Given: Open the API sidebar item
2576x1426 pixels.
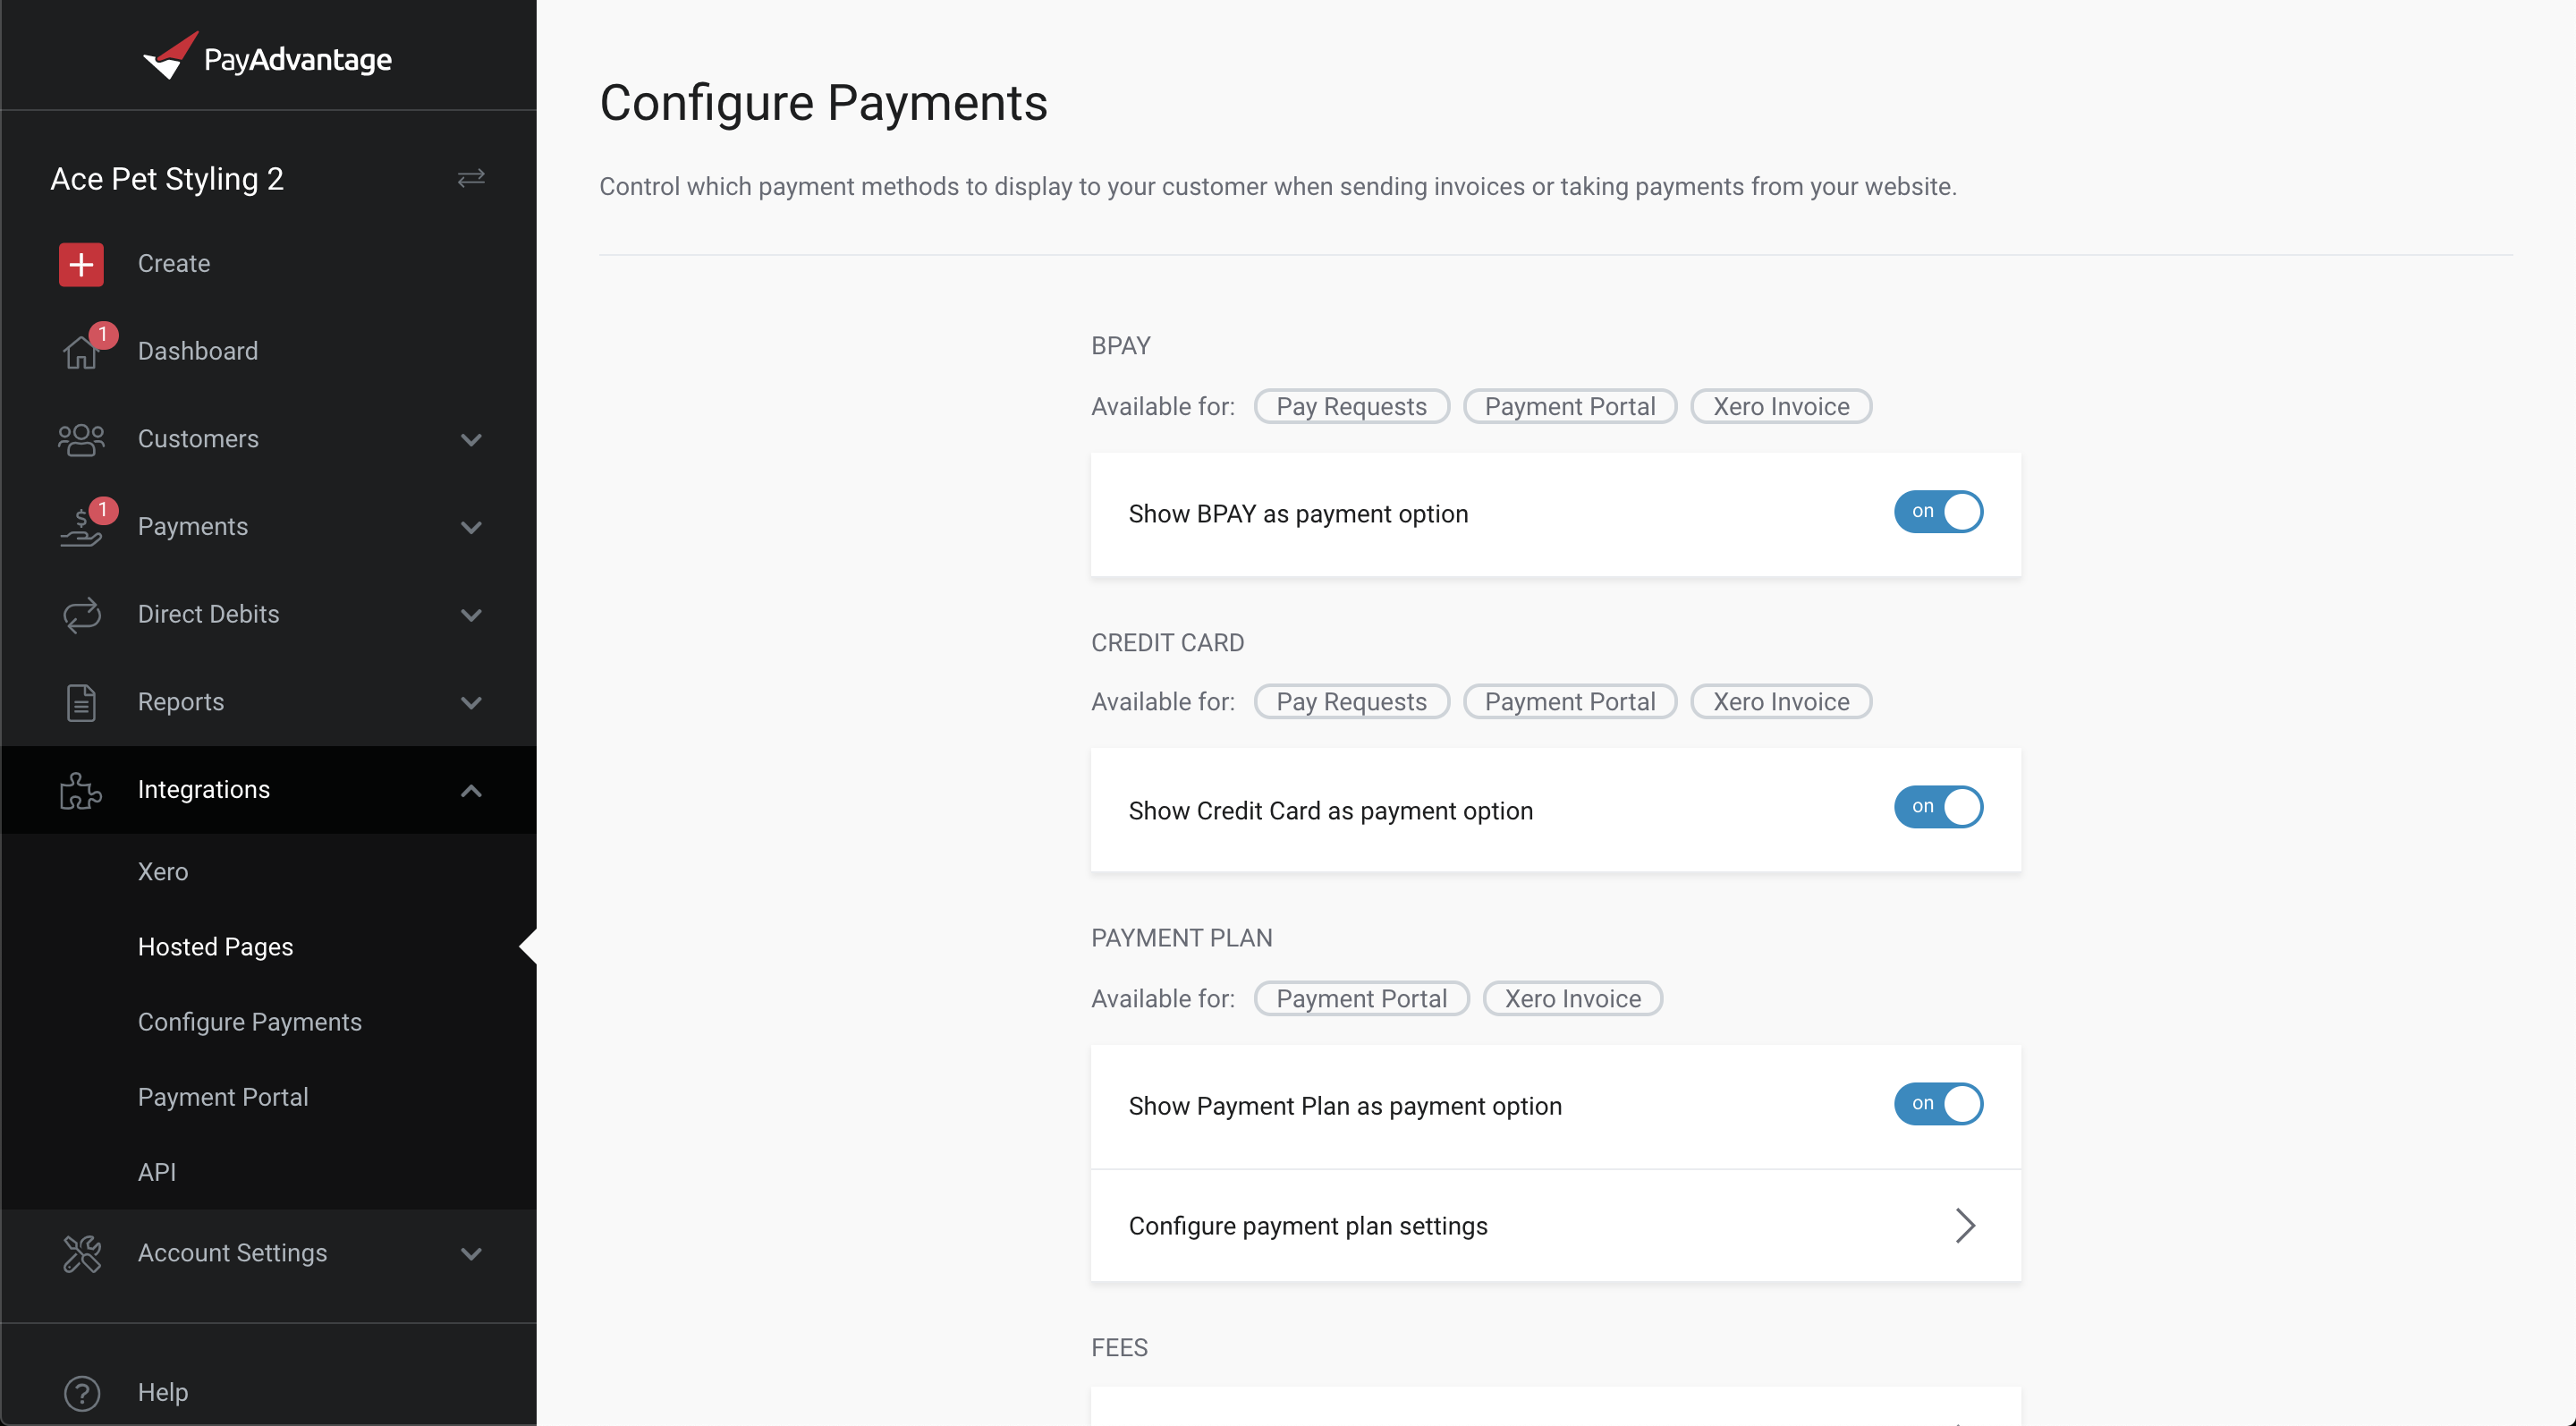Looking at the screenshot, I should point(157,1171).
